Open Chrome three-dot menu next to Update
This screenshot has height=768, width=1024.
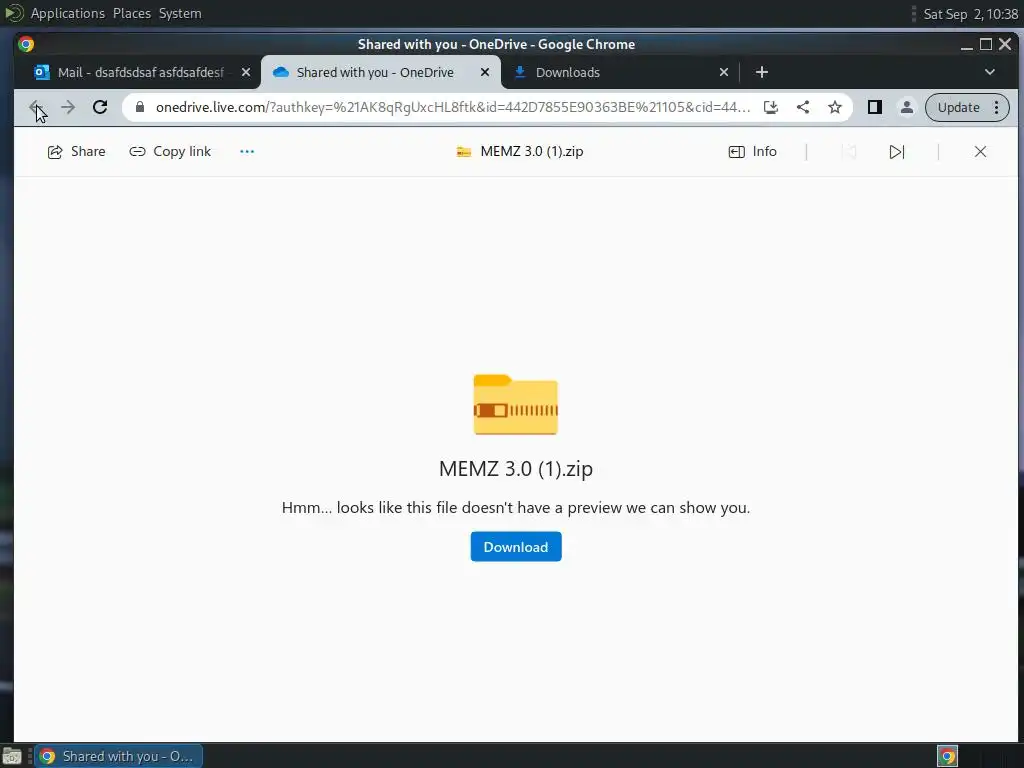pyautogui.click(x=997, y=107)
